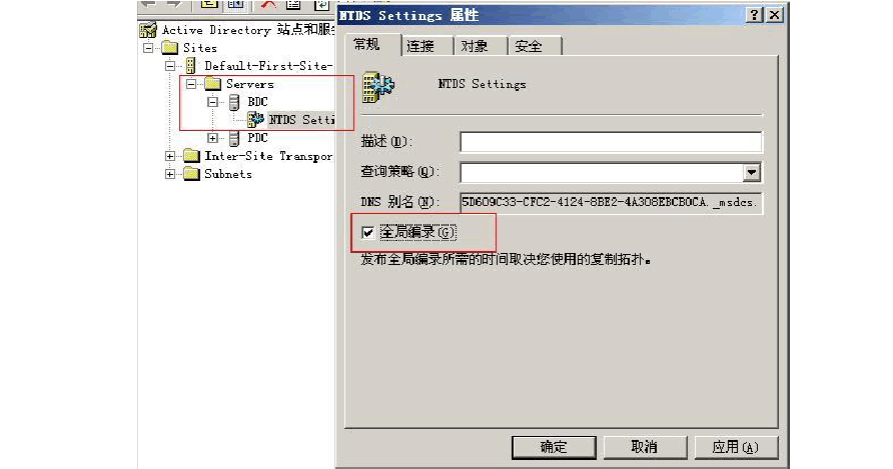Expand the Inter-Site Transports node
Image resolution: width=893 pixels, height=469 pixels.
tap(170, 156)
